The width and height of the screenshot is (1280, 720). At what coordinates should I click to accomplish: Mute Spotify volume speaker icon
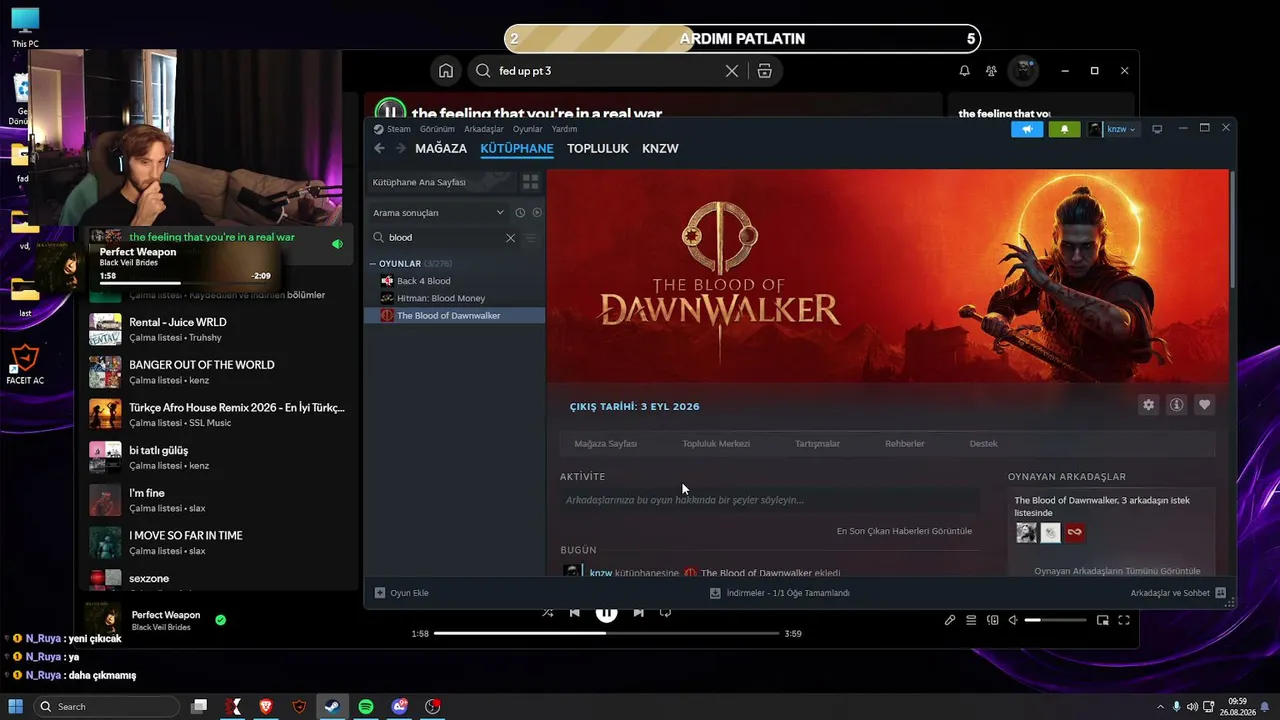click(x=1013, y=620)
